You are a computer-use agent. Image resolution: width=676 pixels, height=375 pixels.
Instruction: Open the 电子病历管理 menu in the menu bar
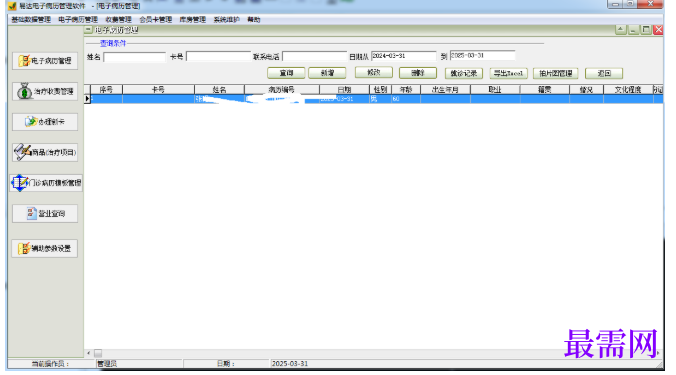point(78,19)
